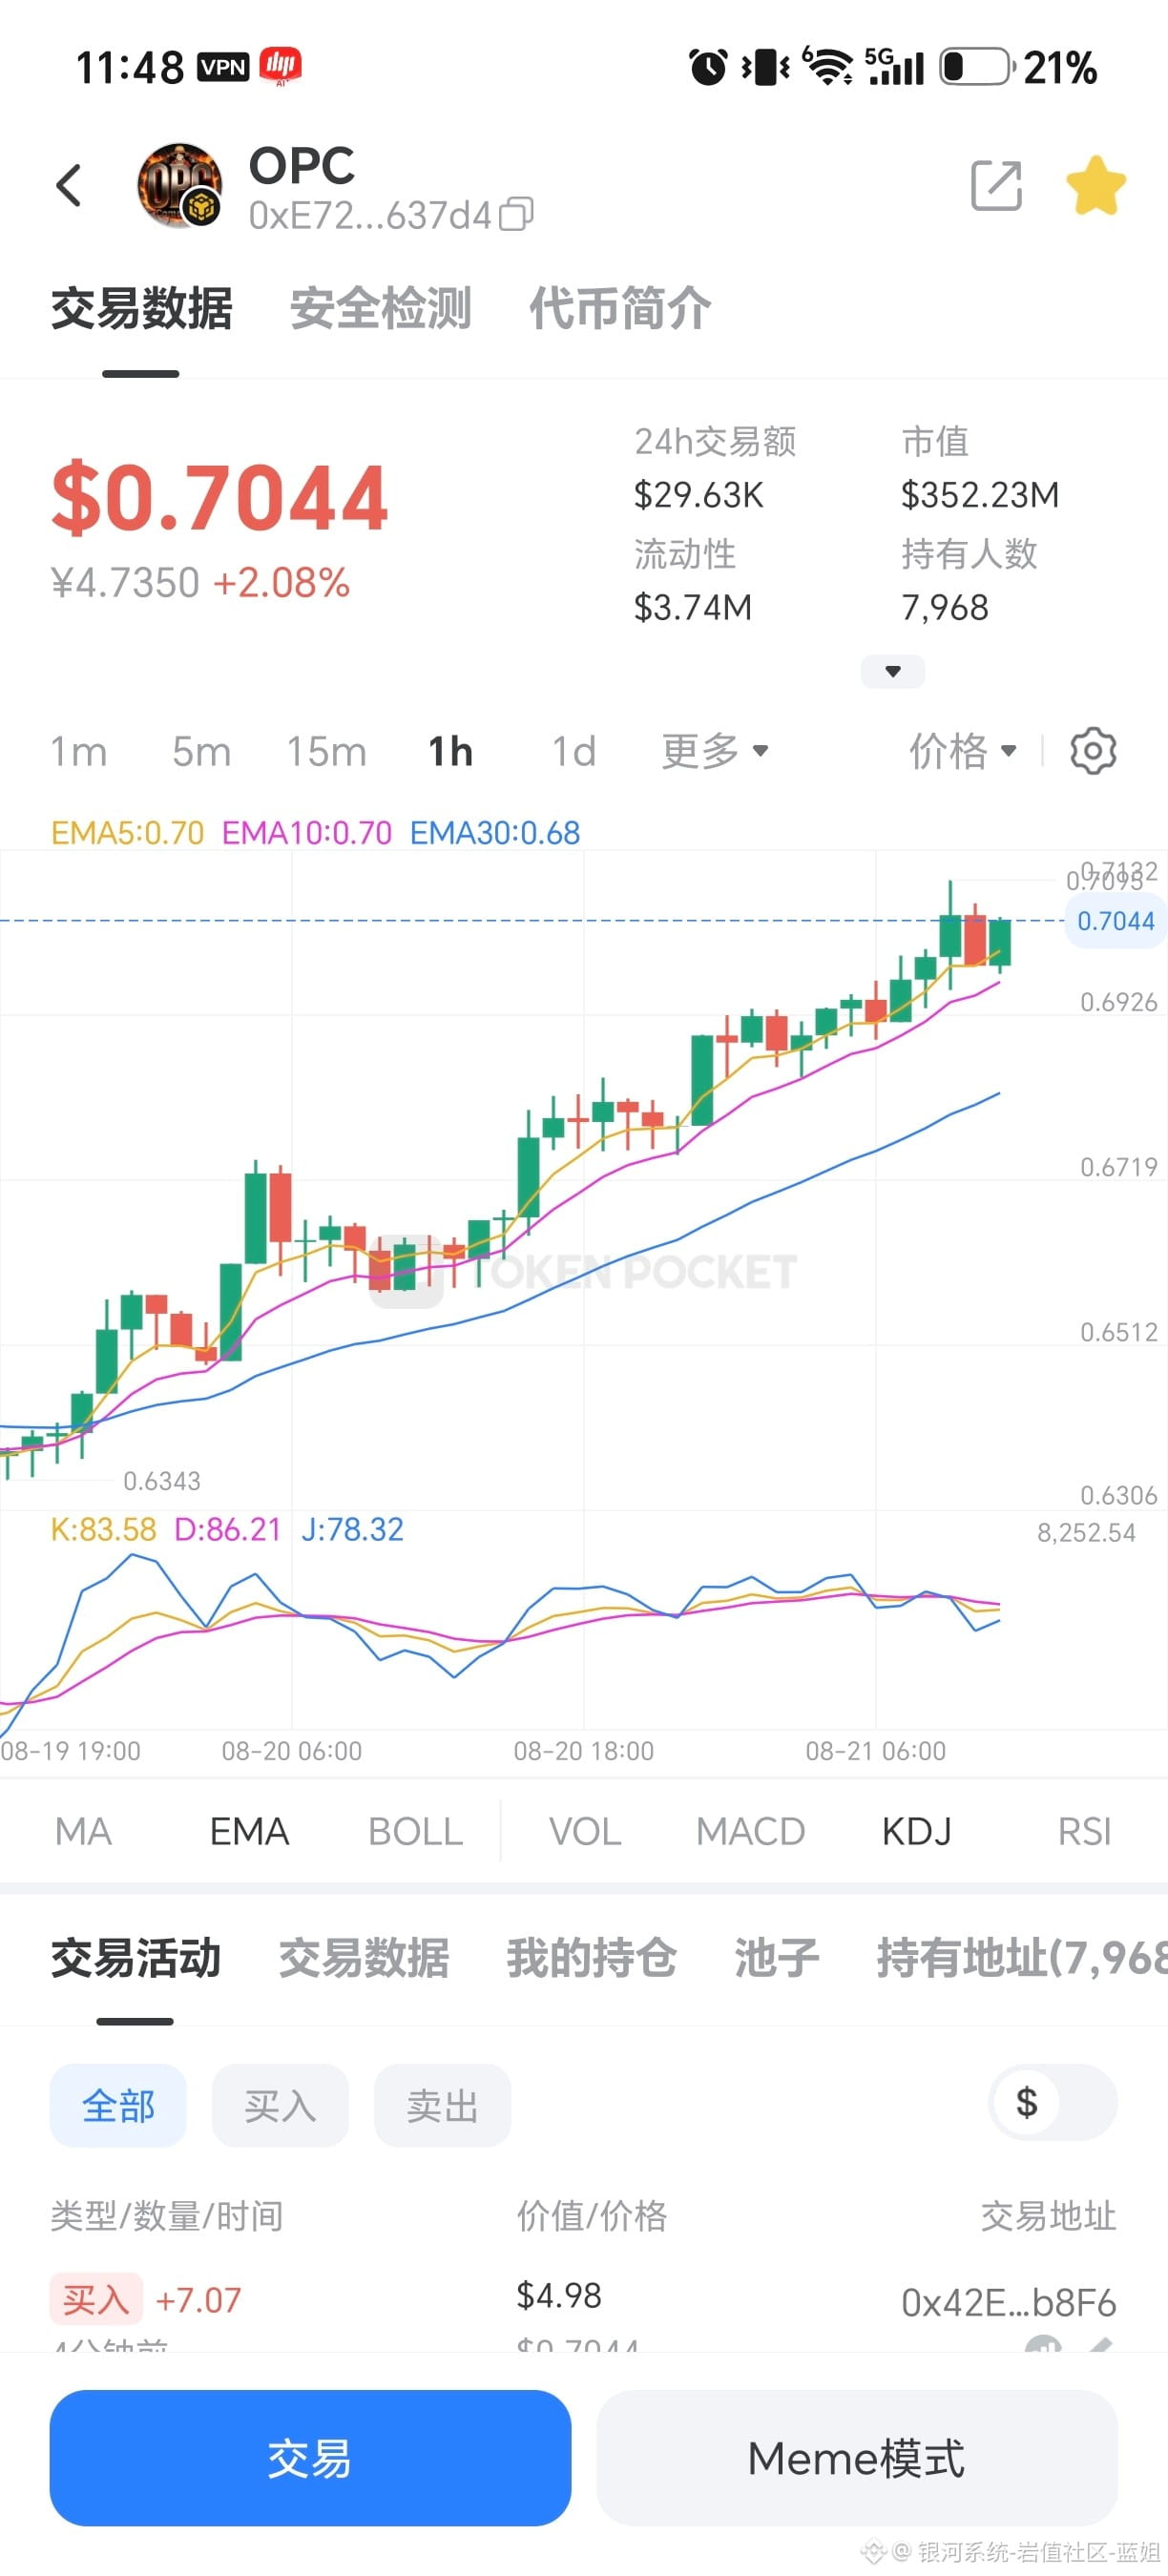
Task: Go back using the left arrow
Action: coord(69,185)
